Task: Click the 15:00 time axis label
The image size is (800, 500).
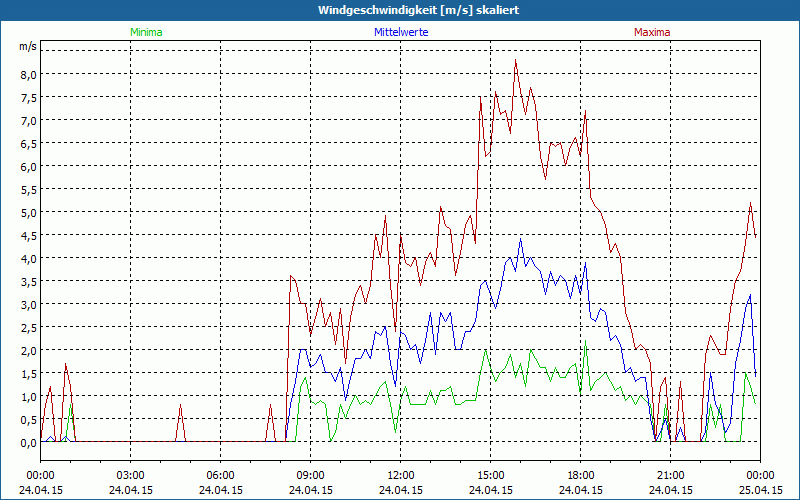Action: coord(490,476)
